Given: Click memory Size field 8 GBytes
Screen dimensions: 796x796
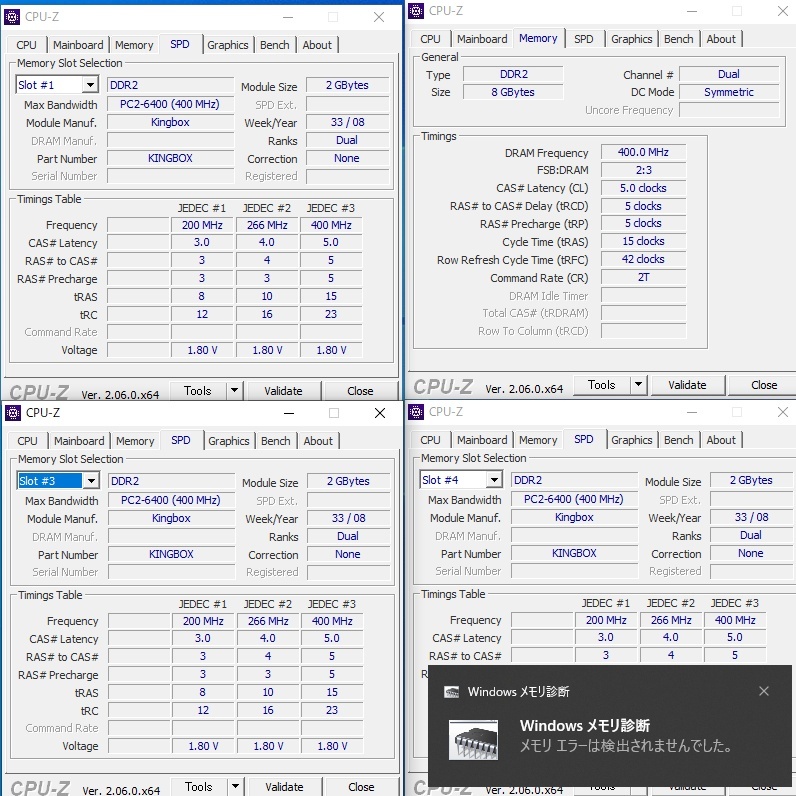Looking at the screenshot, I should (513, 92).
